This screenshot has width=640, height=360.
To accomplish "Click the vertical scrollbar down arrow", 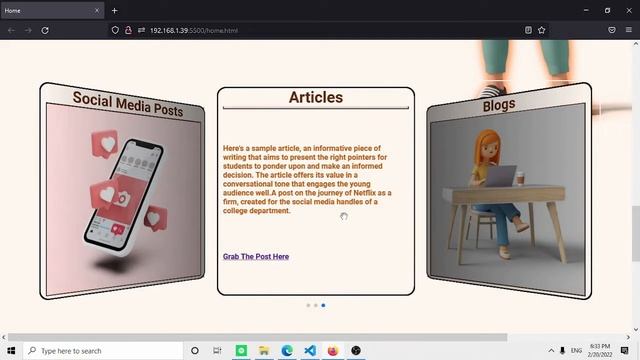I will 636,329.
